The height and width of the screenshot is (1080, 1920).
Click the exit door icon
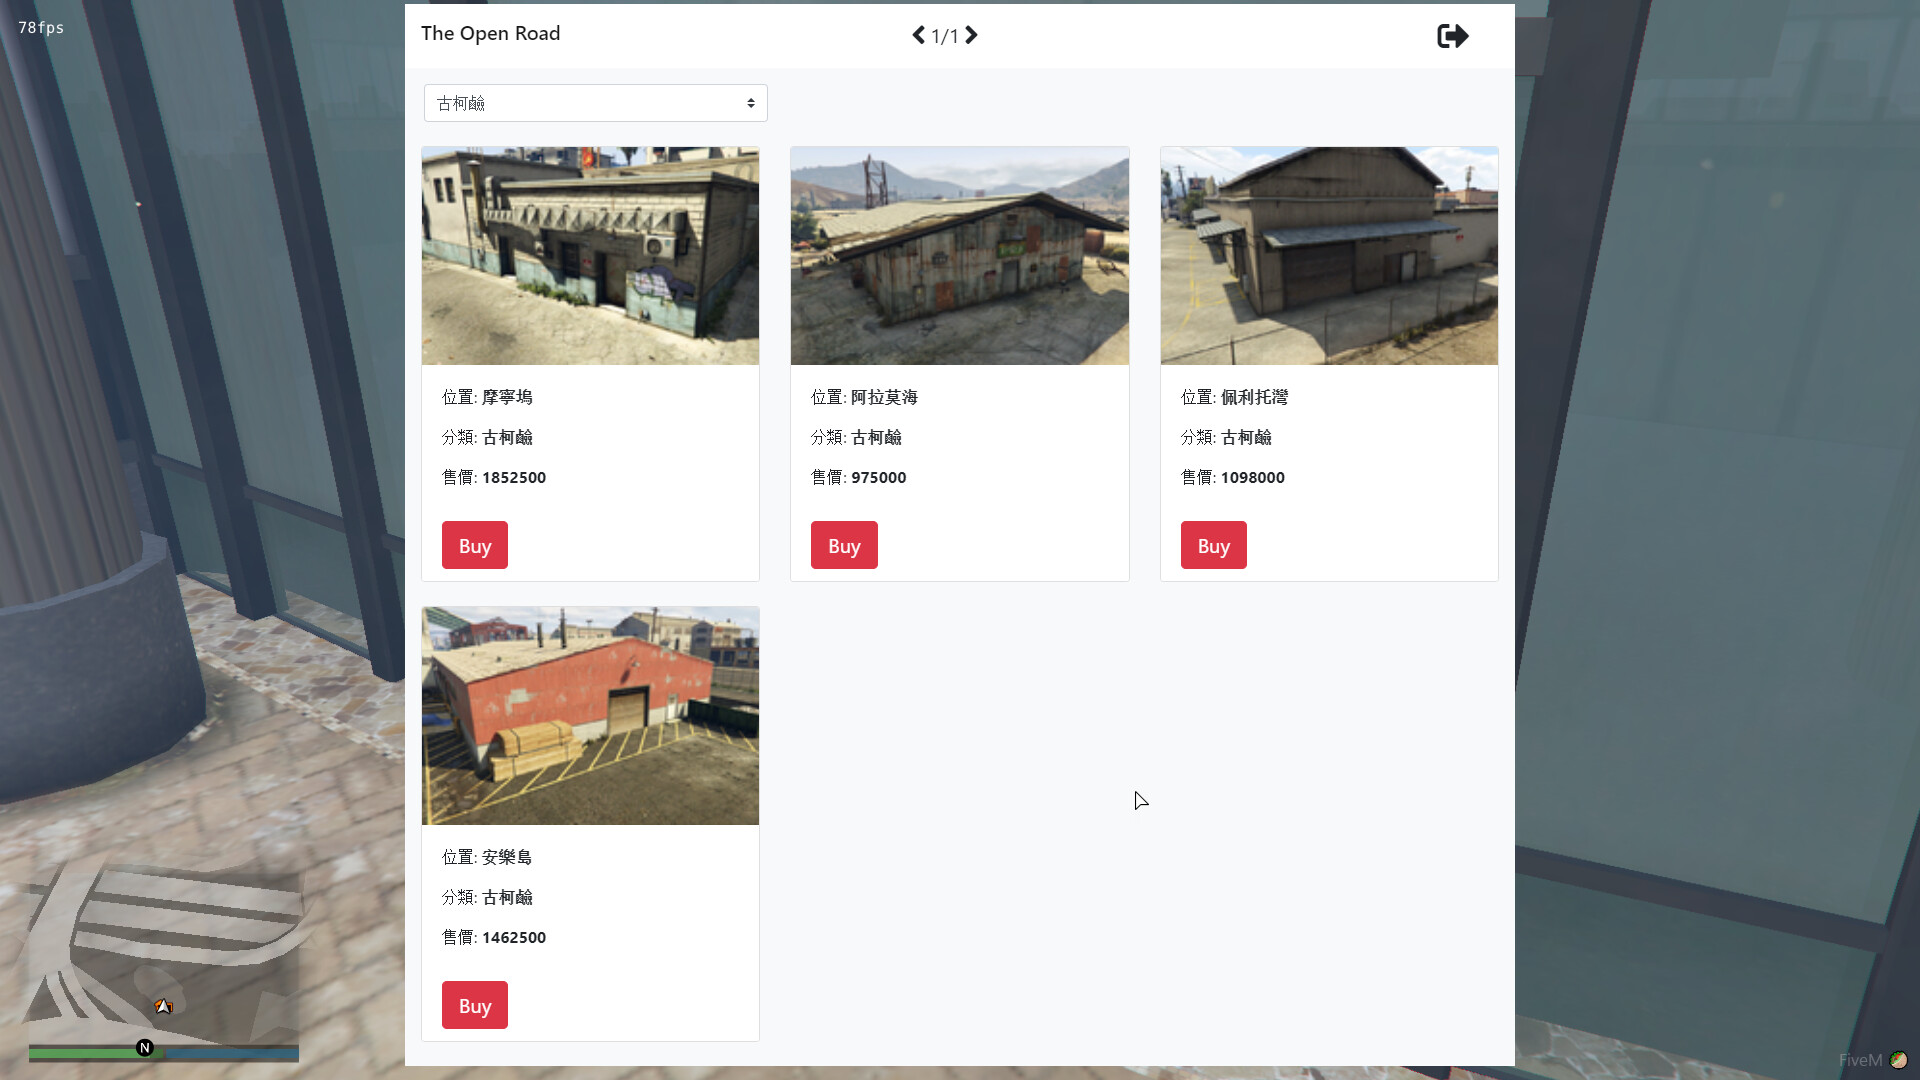pyautogui.click(x=1452, y=36)
